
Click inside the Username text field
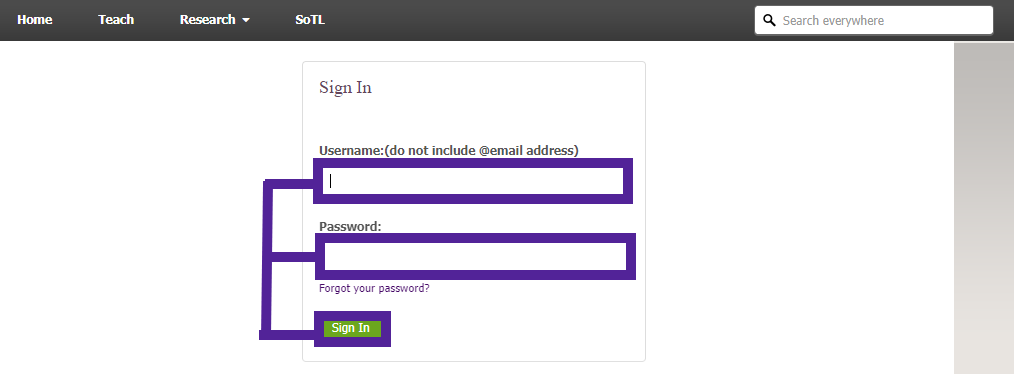473,181
